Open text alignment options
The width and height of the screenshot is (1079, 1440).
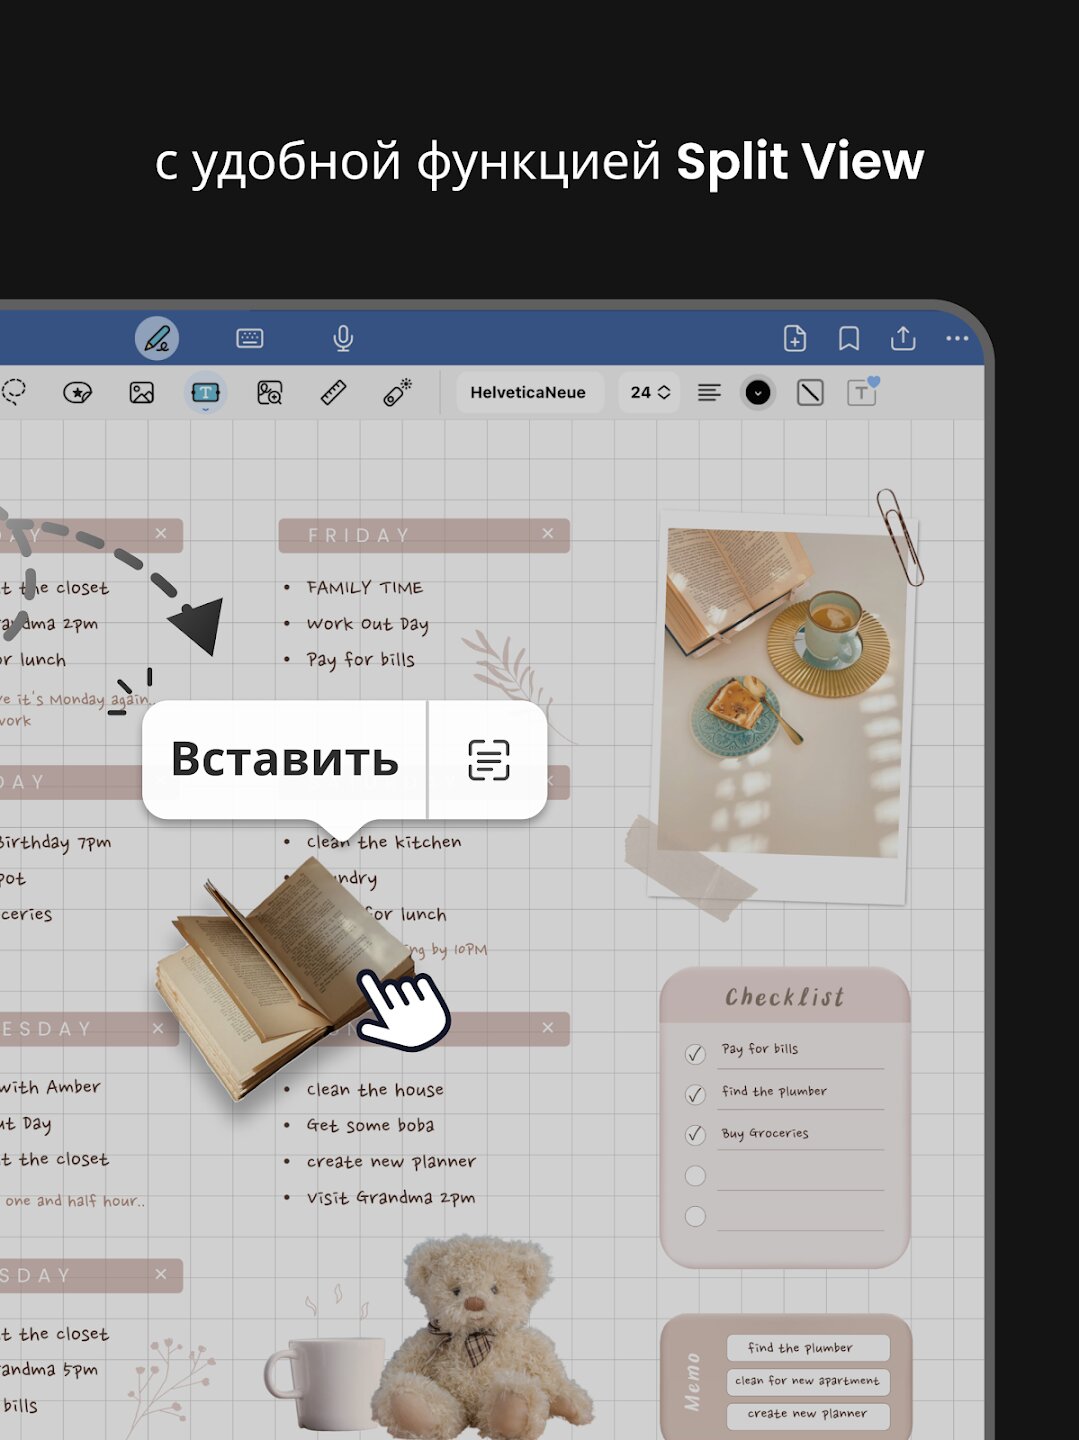point(709,393)
